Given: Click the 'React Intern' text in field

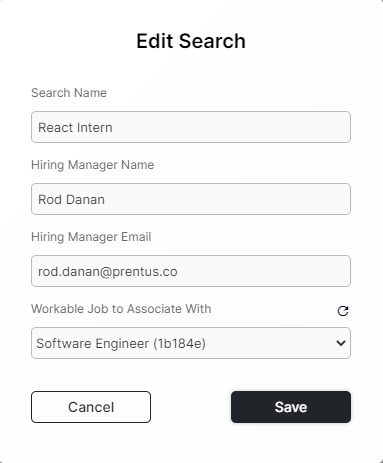Looking at the screenshot, I should click(75, 127).
